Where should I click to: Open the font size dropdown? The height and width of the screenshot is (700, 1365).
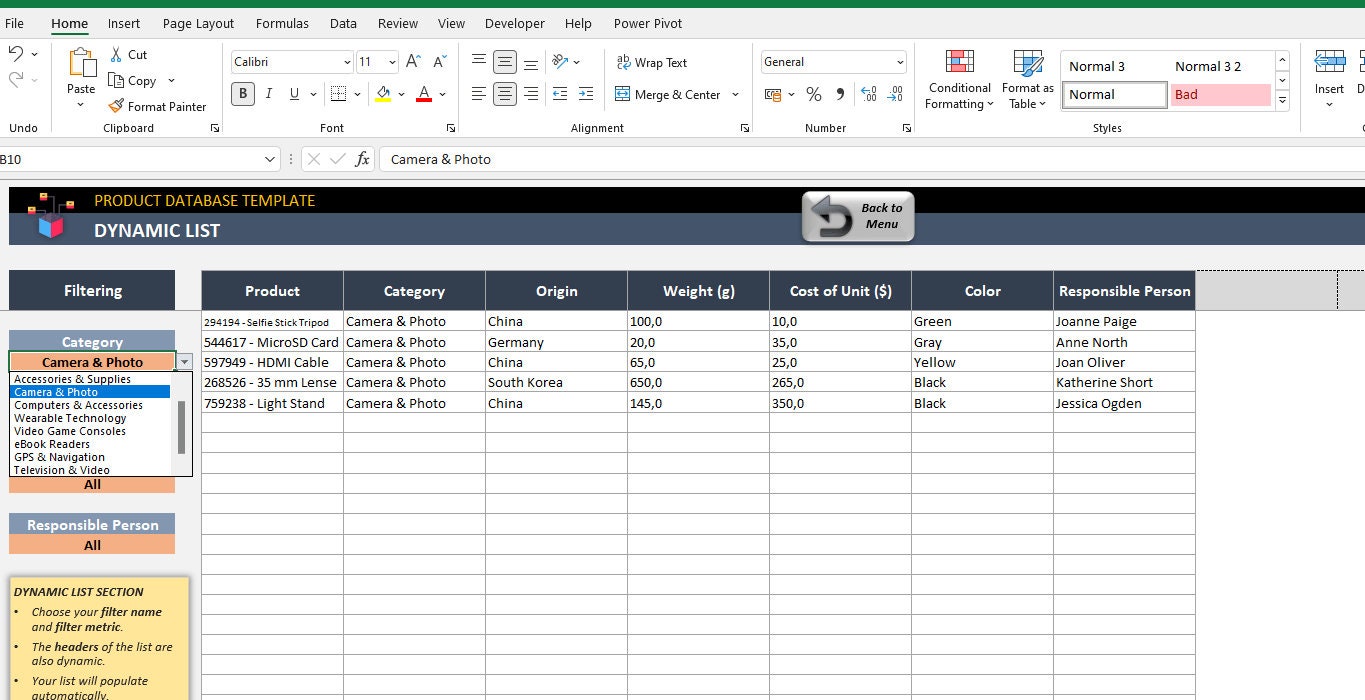pyautogui.click(x=390, y=62)
